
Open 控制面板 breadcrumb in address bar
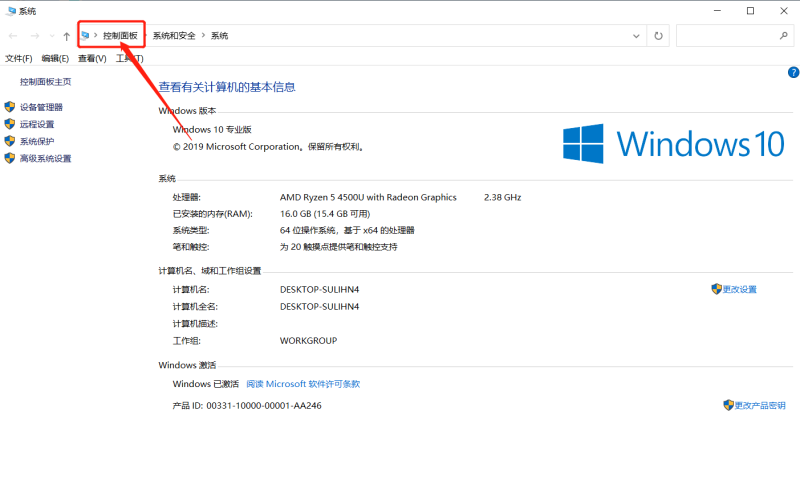pos(120,36)
